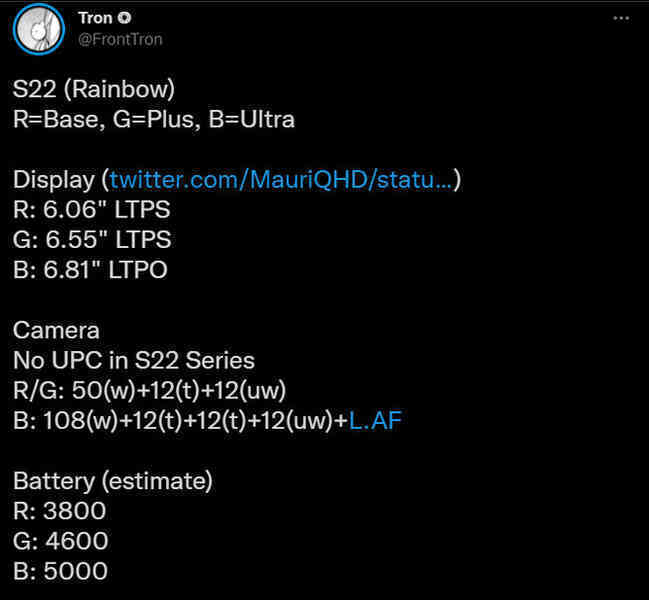Click the 'Battery (estimate)' heading
649x600 pixels.
point(113,481)
